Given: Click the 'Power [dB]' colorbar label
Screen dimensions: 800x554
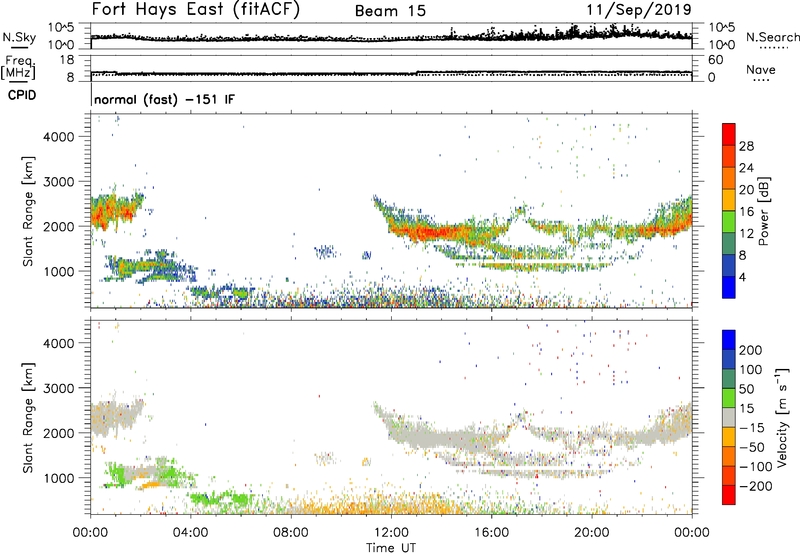Looking at the screenshot, I should click(764, 211).
